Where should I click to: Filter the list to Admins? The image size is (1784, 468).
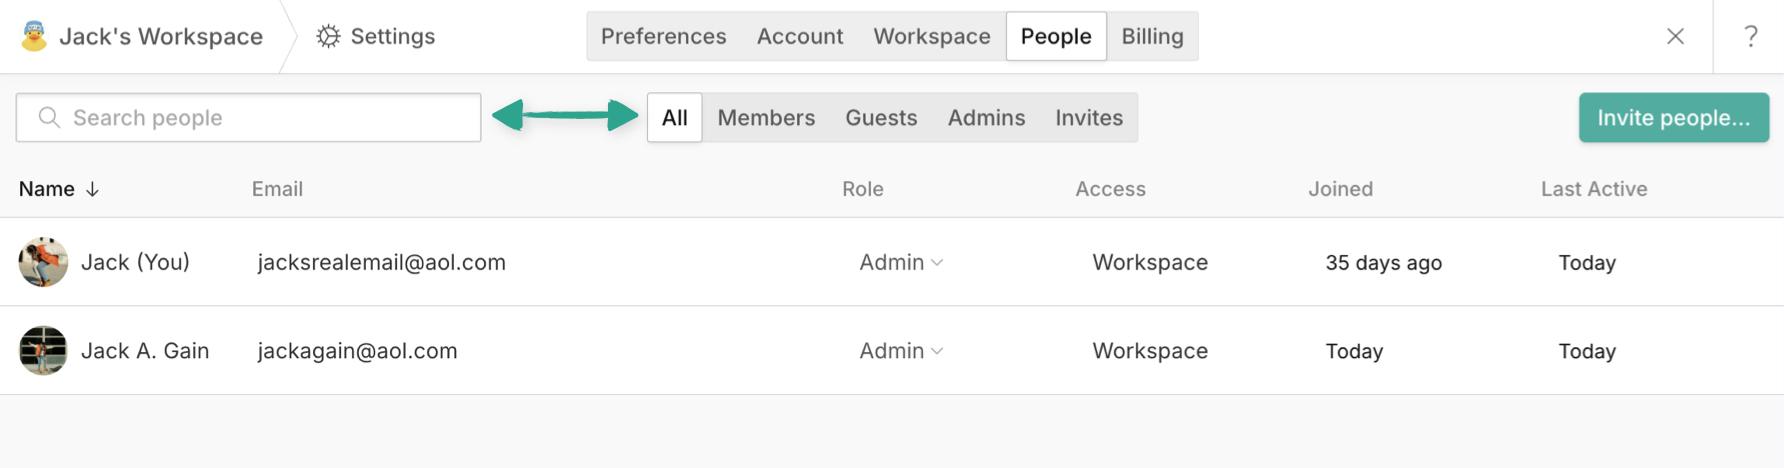point(986,118)
